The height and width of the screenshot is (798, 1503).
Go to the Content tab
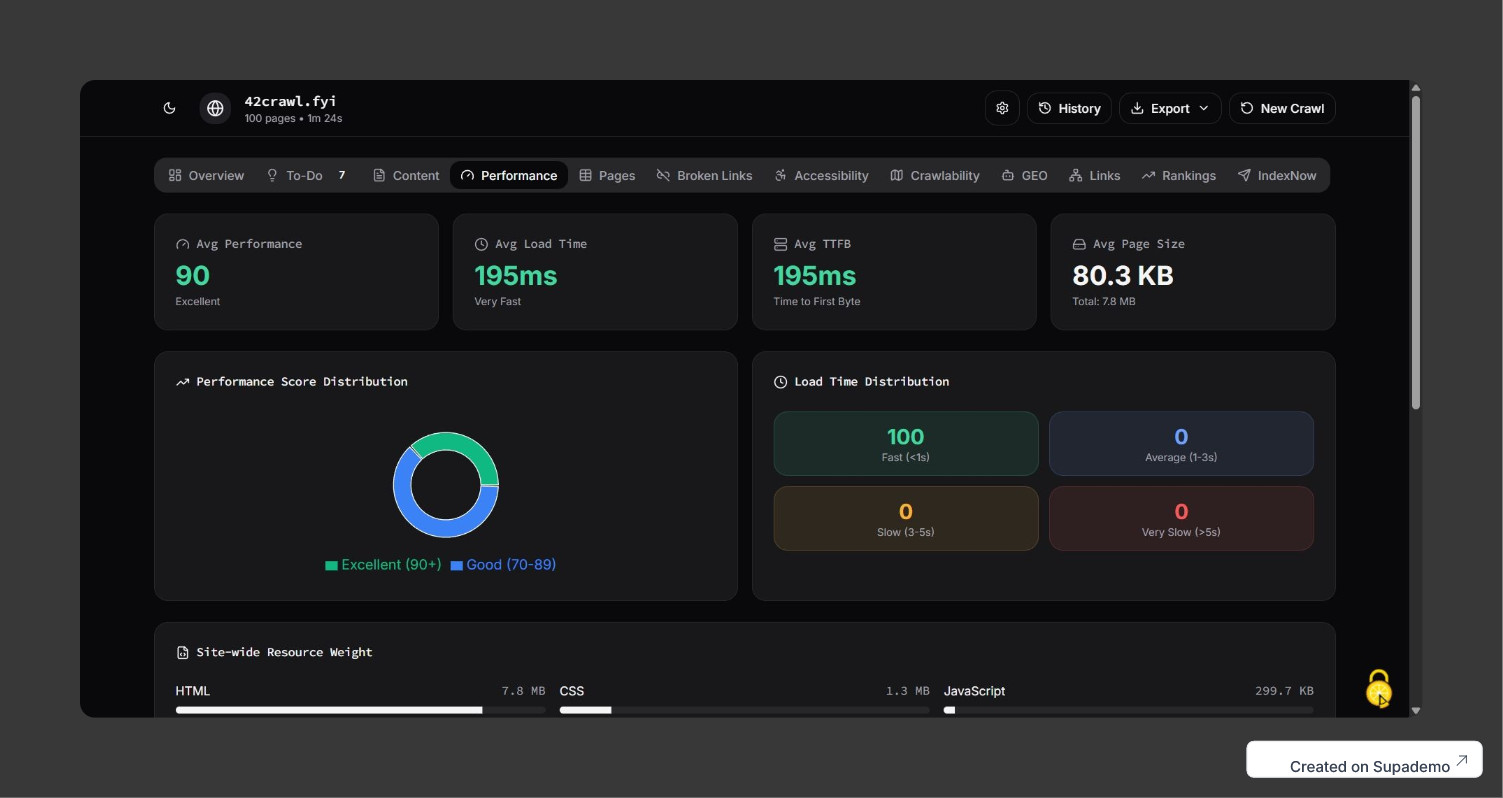pyautogui.click(x=406, y=175)
